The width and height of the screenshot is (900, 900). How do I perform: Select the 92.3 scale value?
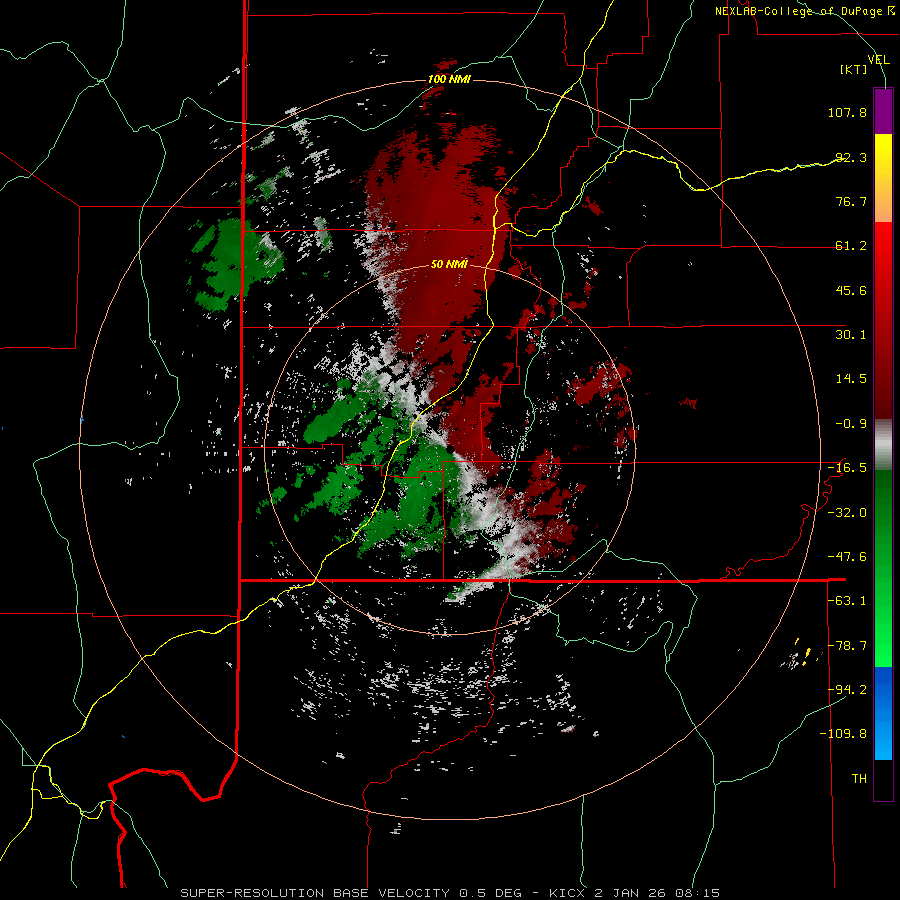click(x=851, y=157)
